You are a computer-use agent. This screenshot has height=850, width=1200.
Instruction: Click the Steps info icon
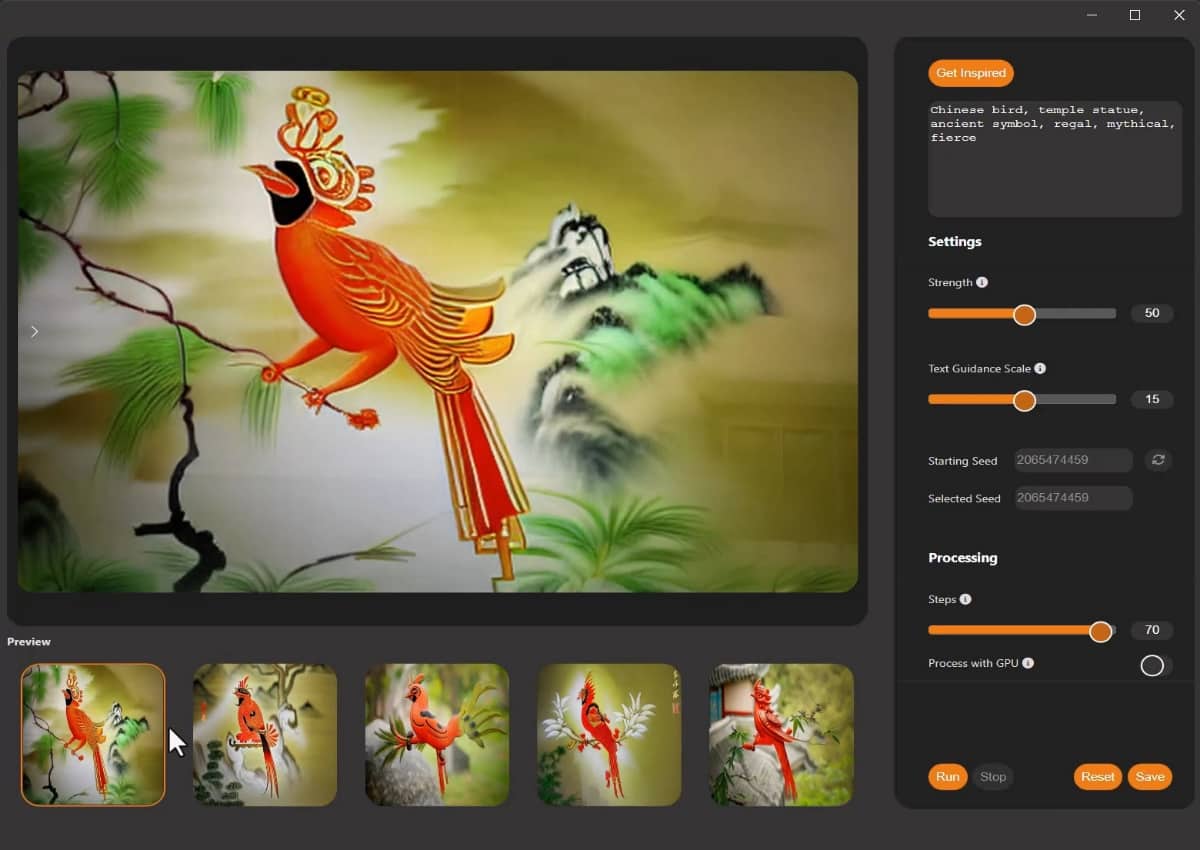tap(966, 599)
